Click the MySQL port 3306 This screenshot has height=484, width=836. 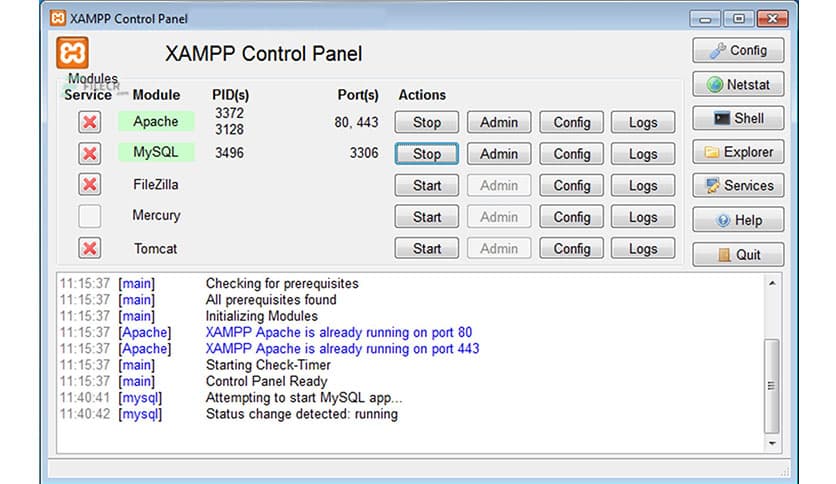pyautogui.click(x=364, y=153)
